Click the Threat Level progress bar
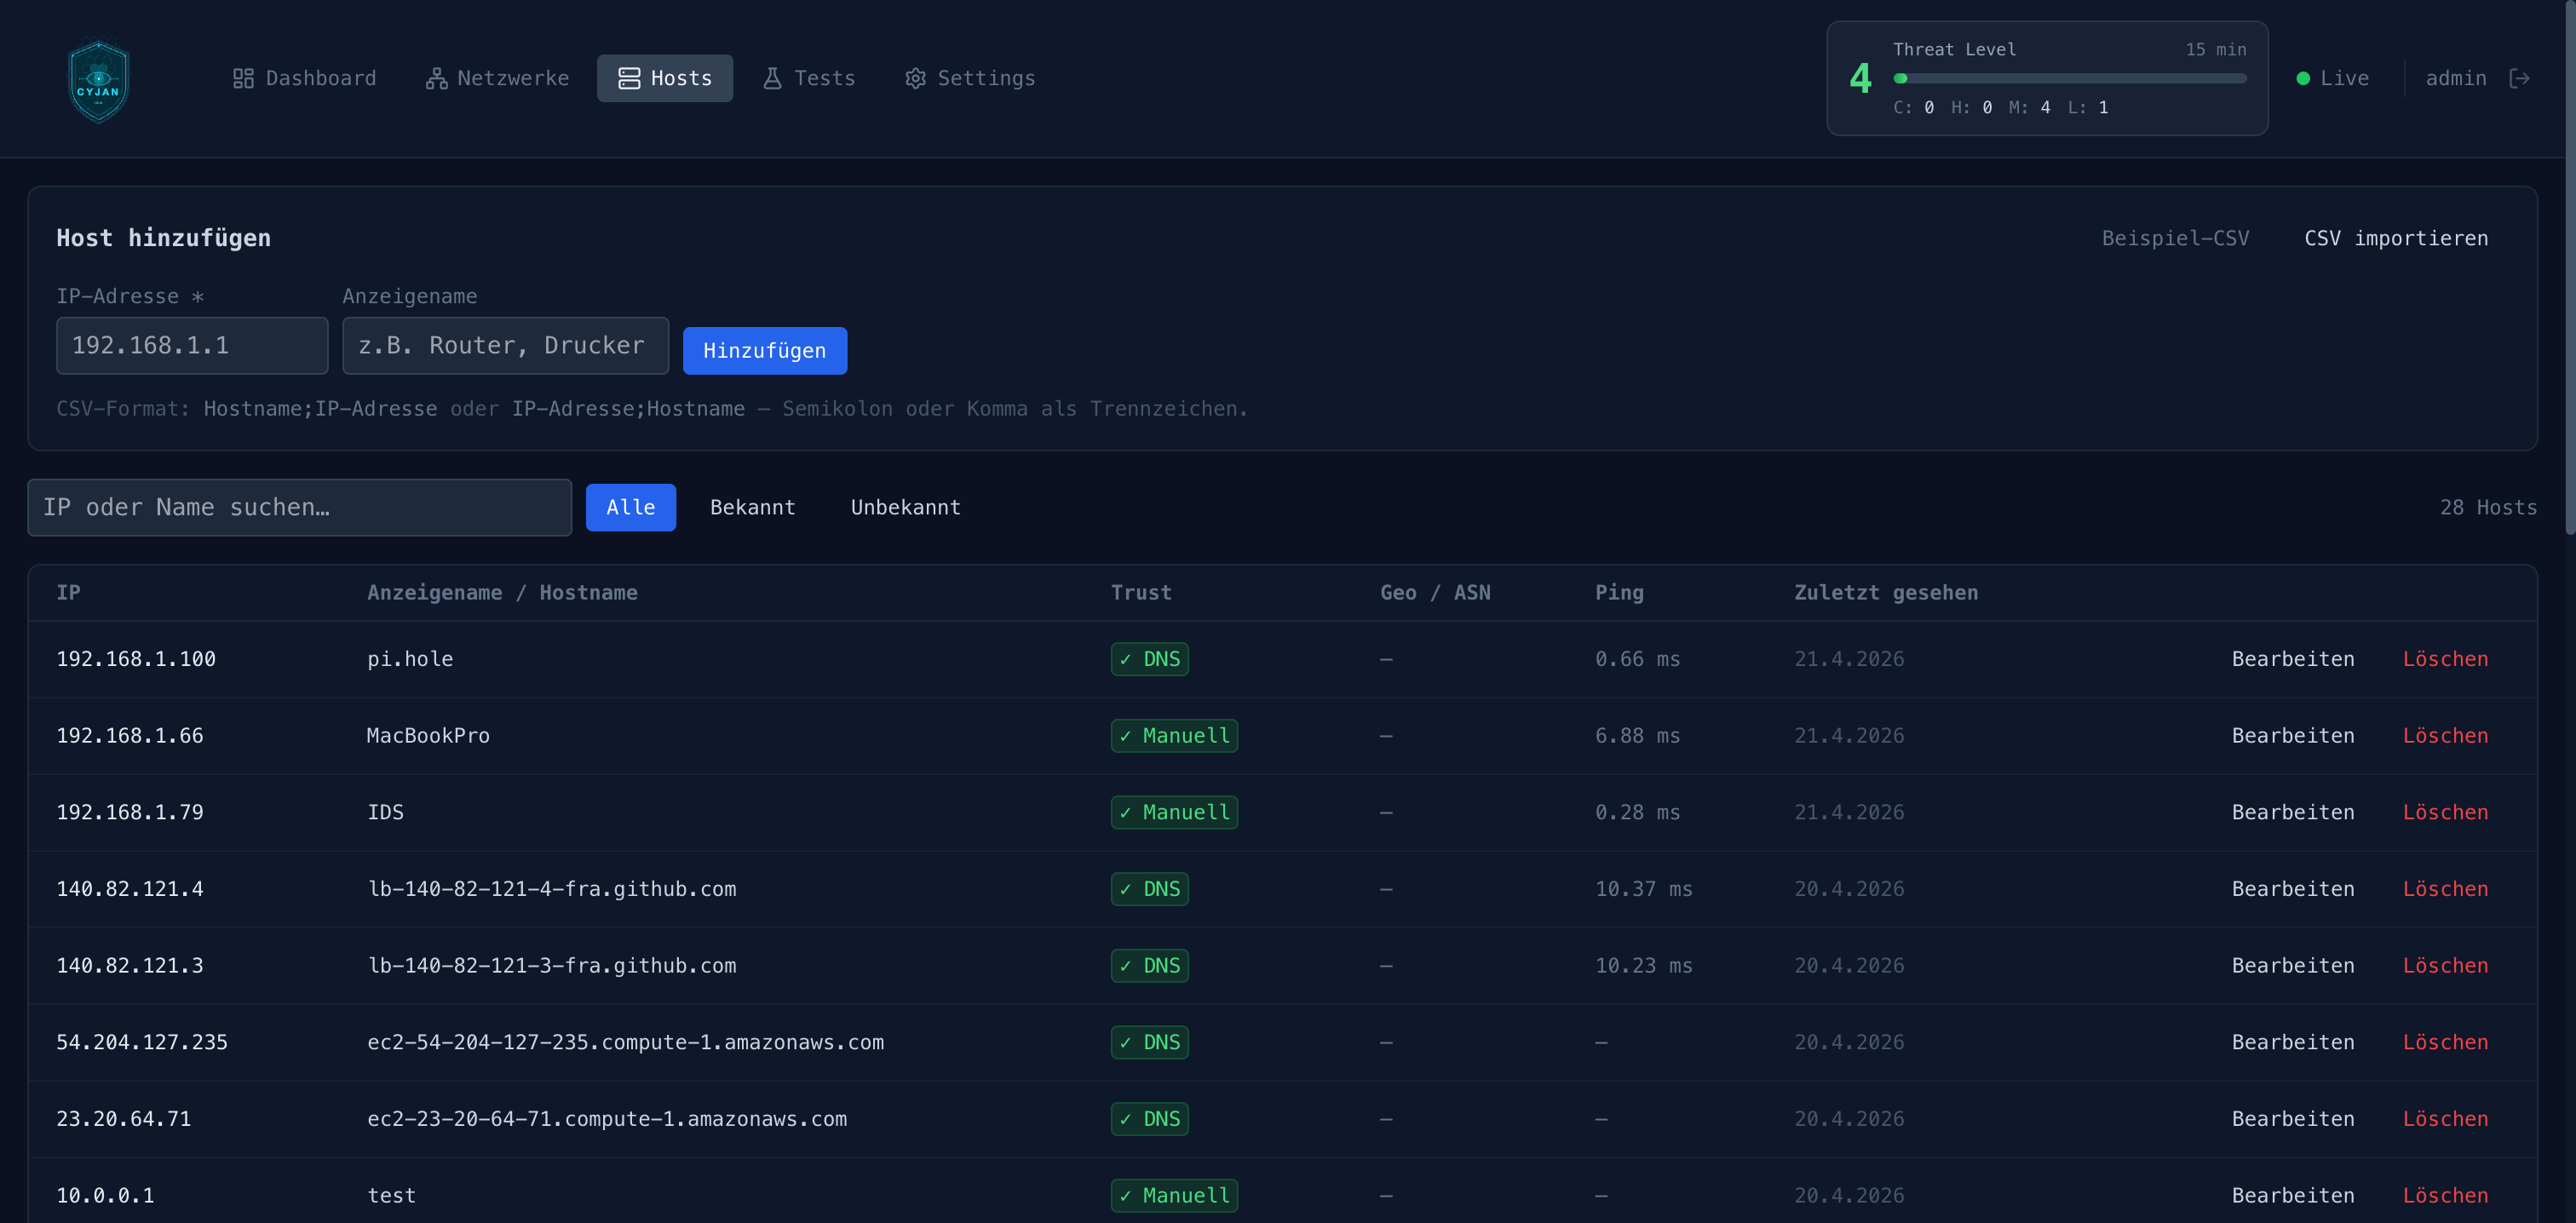 (2069, 78)
